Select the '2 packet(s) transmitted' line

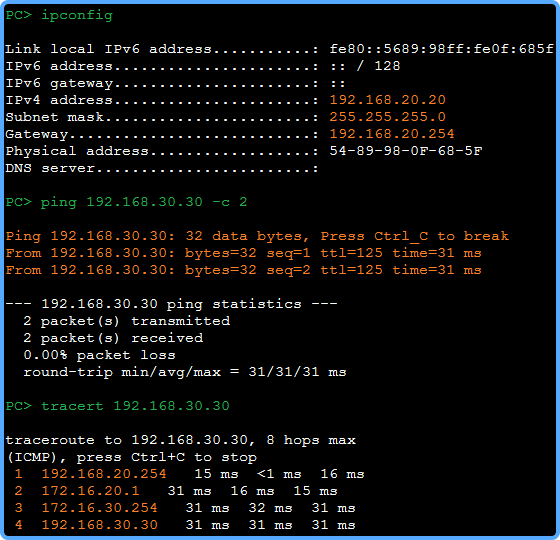click(x=126, y=321)
